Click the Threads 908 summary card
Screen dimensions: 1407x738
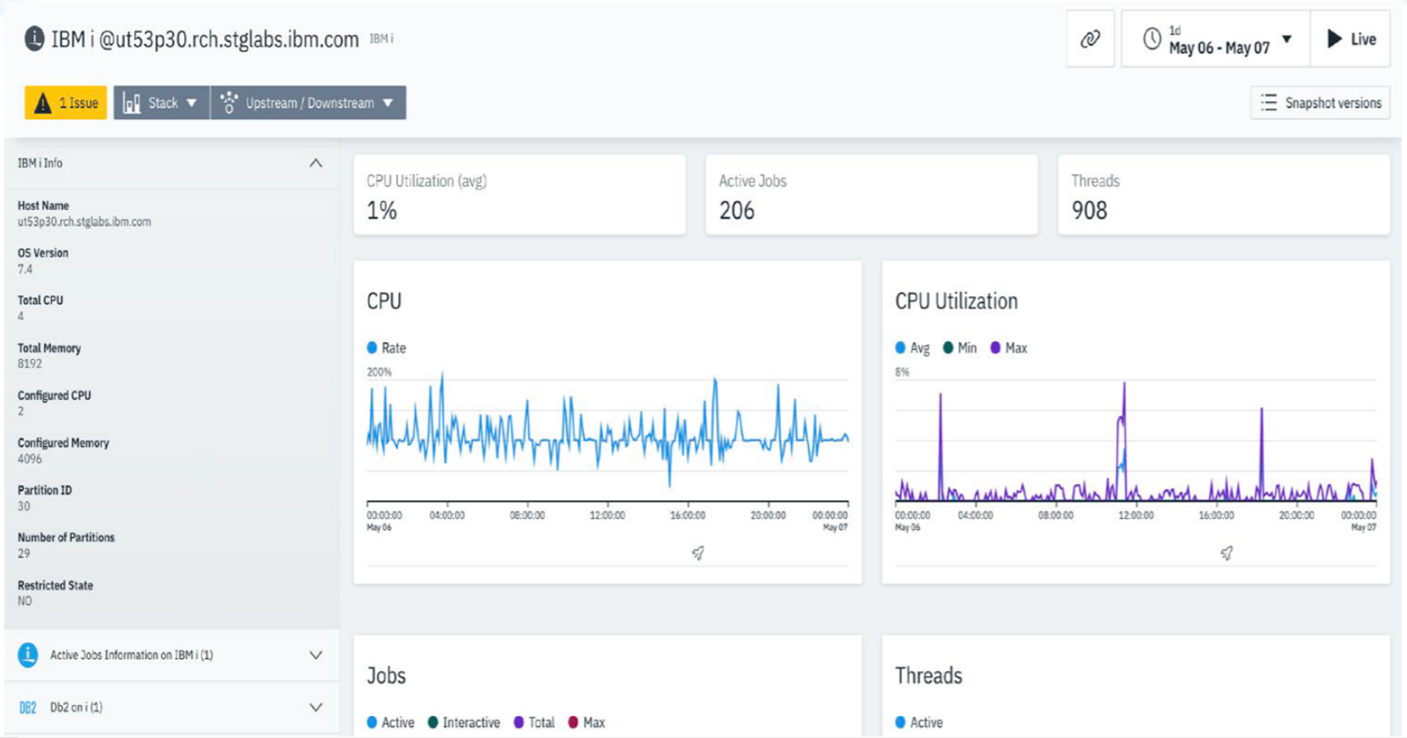(1223, 196)
